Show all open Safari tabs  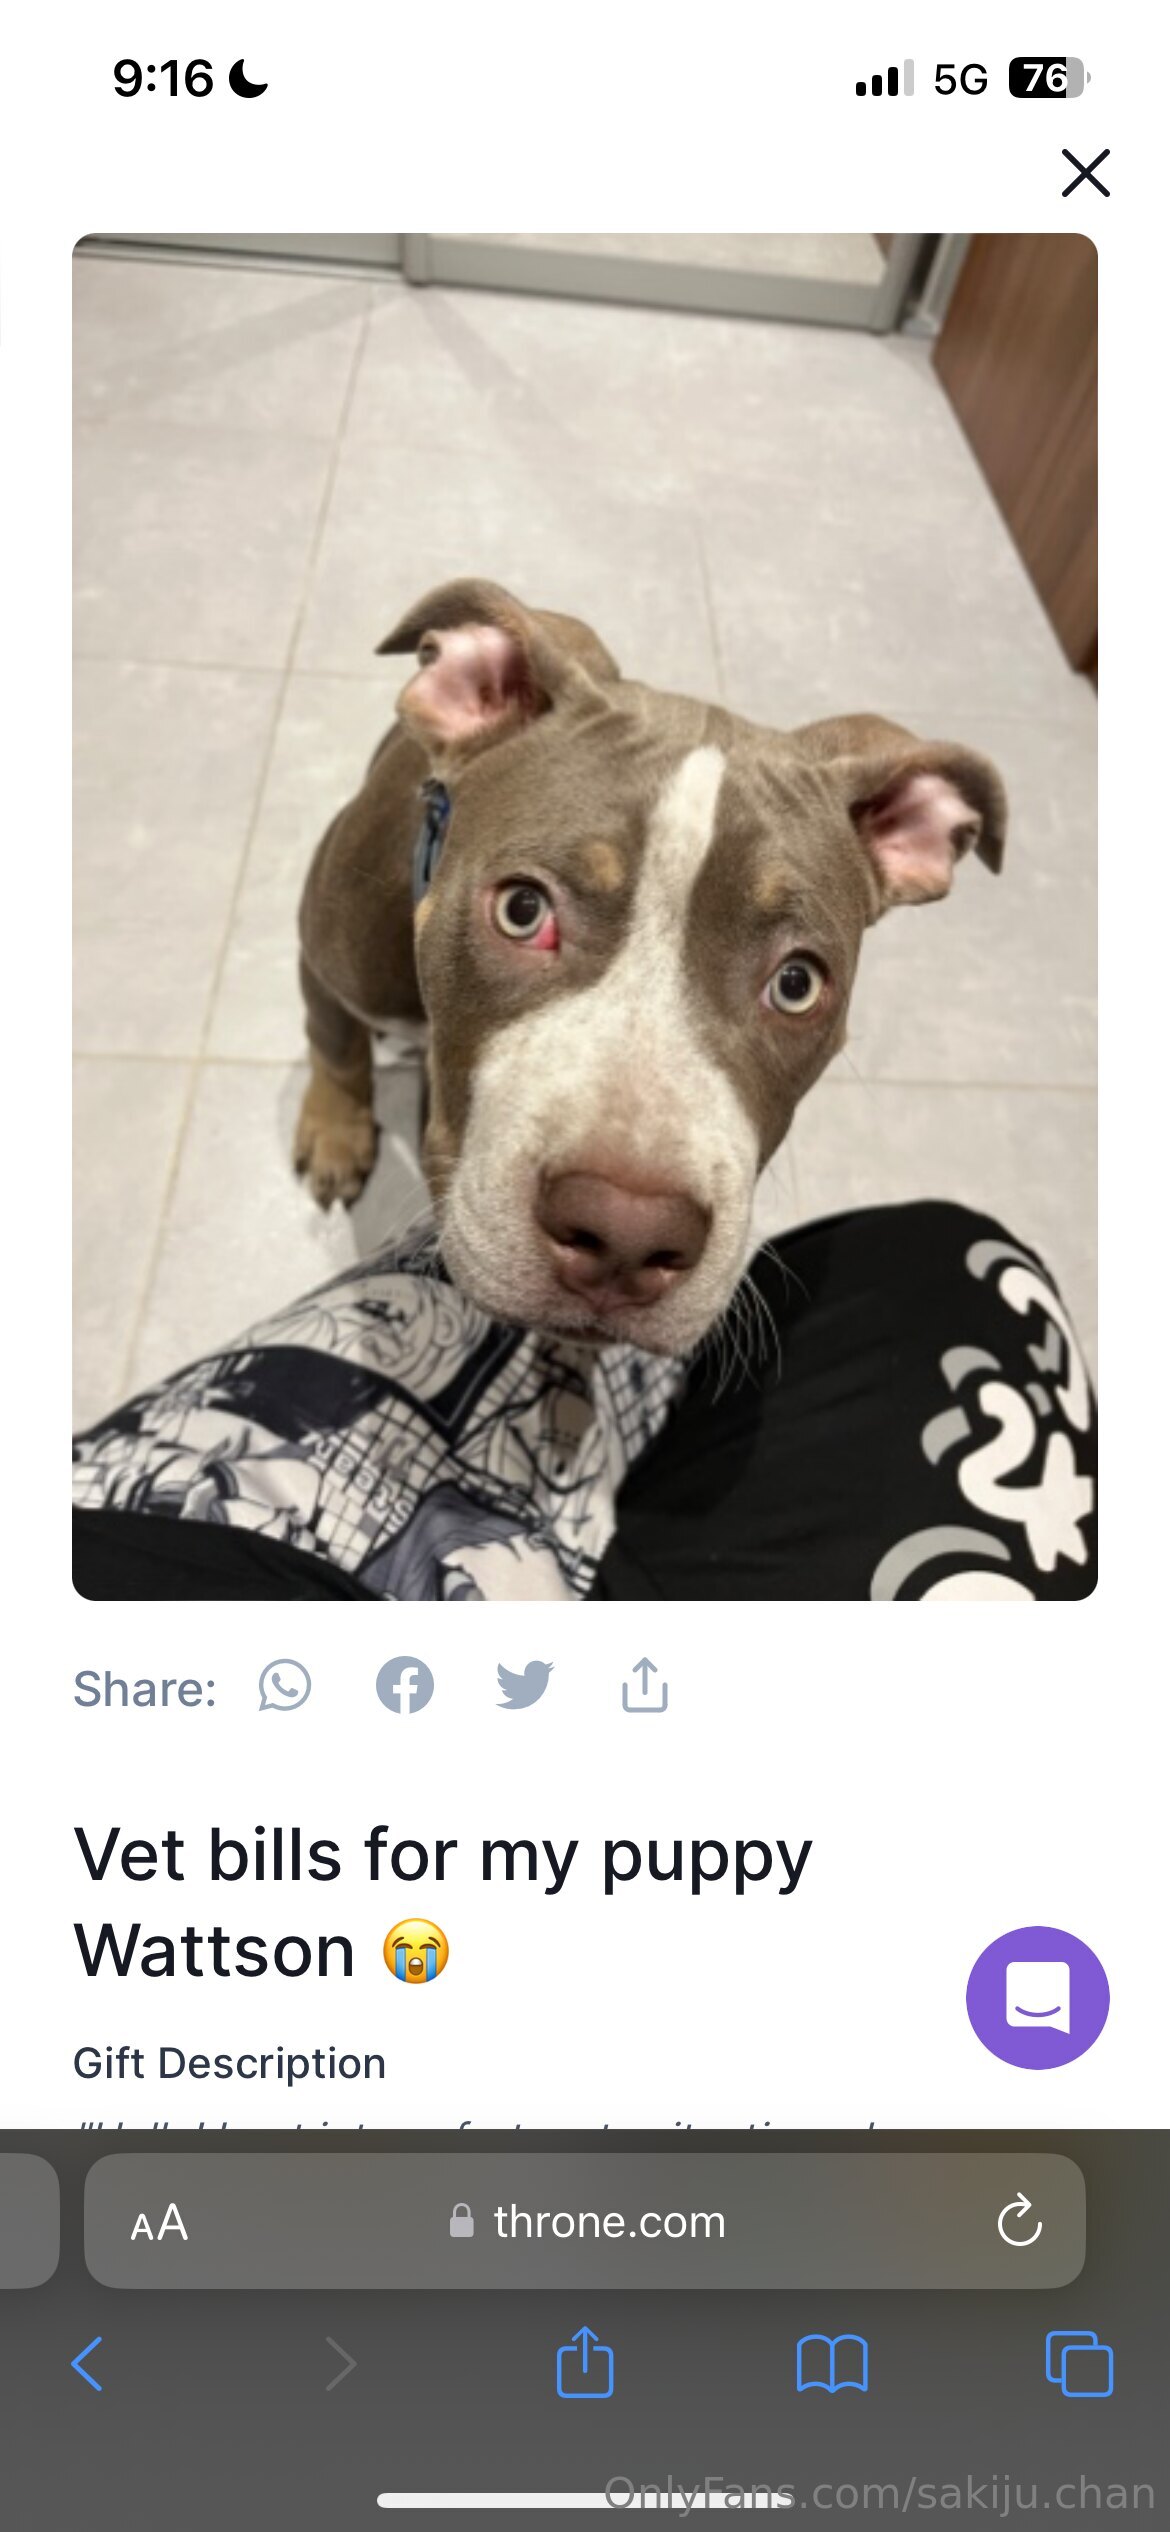(1079, 2364)
